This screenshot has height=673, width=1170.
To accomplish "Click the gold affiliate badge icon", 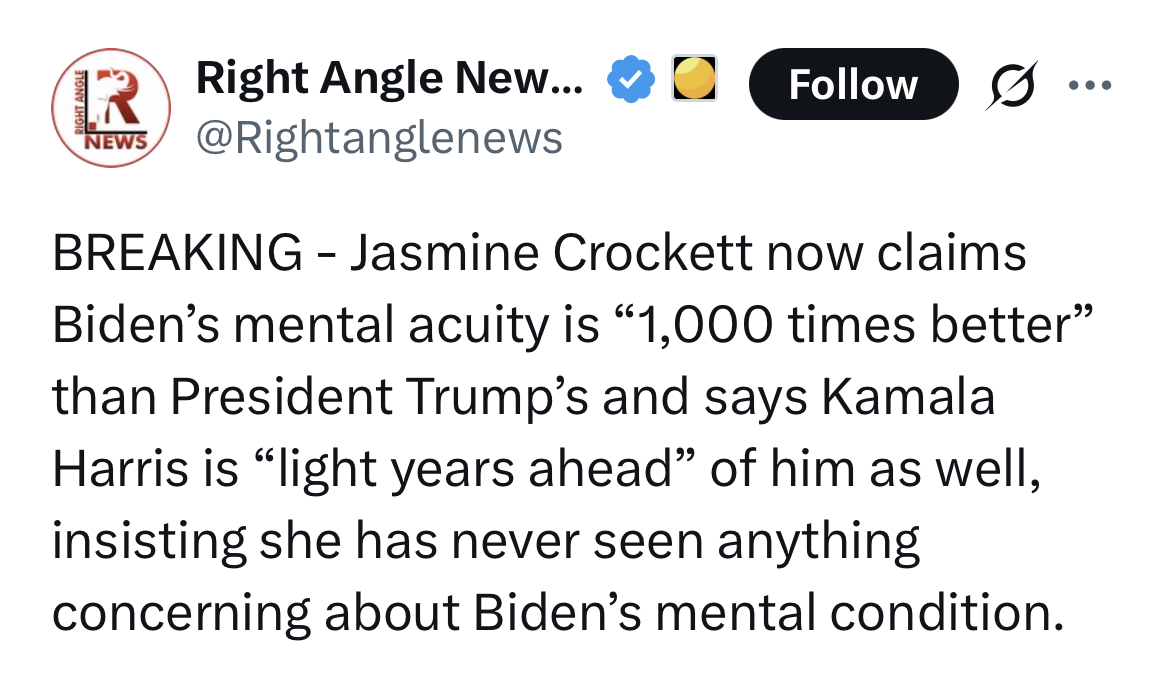I will click(x=692, y=80).
